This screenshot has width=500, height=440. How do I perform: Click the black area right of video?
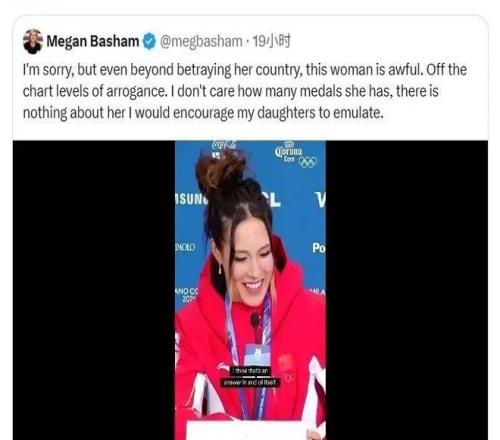pos(407,290)
